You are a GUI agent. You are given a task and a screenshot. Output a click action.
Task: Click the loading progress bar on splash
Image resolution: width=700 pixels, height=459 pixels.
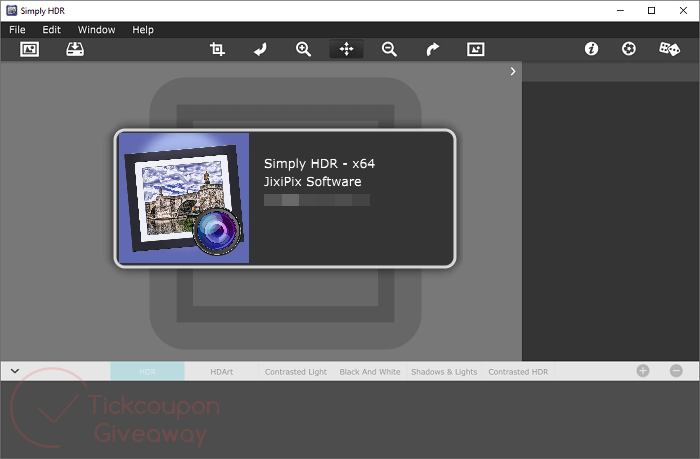click(x=317, y=200)
